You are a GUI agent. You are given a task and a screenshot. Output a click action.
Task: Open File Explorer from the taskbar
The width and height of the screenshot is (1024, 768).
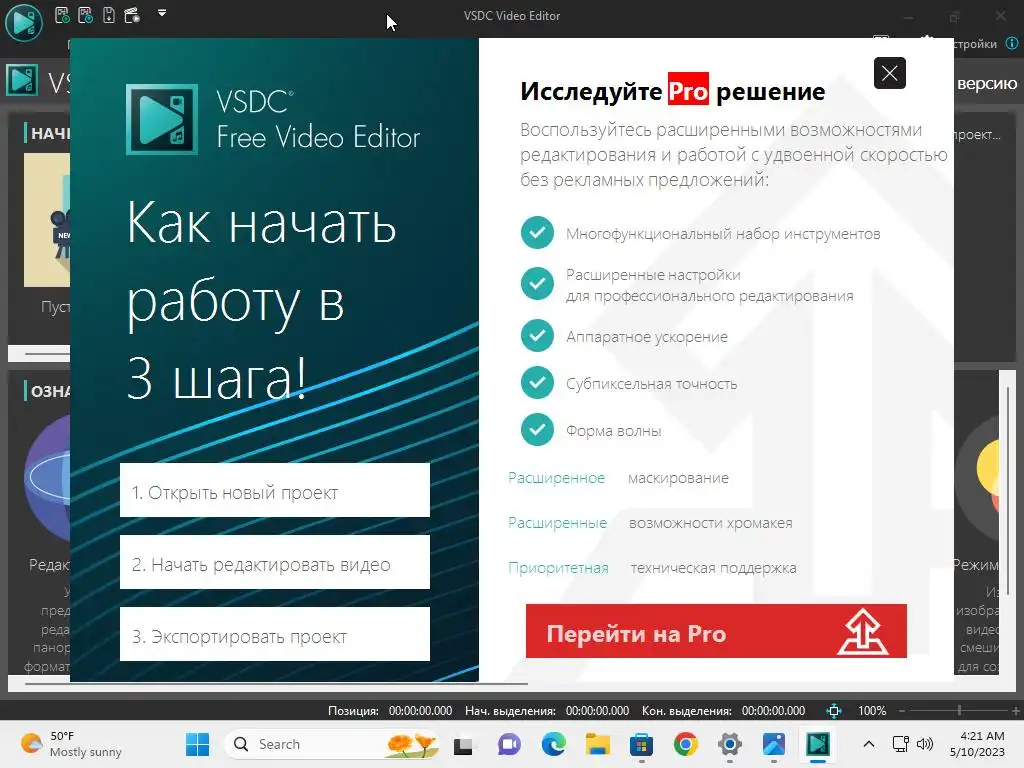[x=598, y=744]
